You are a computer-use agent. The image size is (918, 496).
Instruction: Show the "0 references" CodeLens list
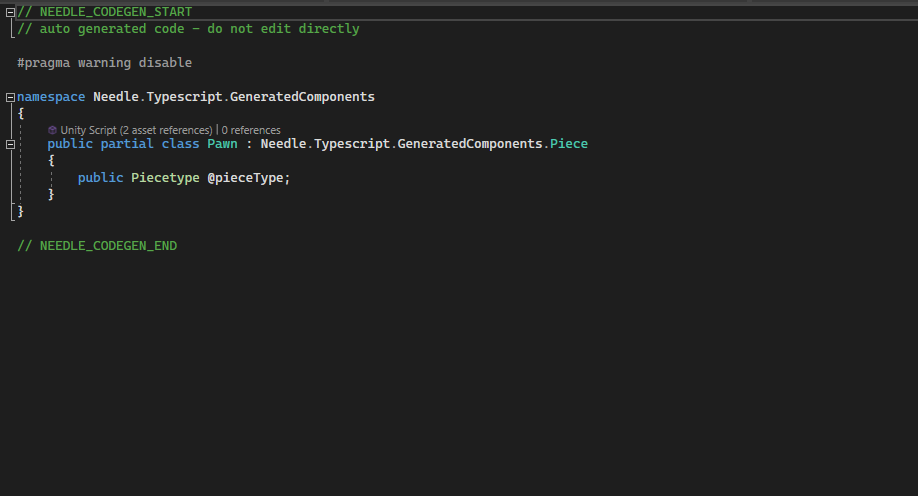[251, 130]
